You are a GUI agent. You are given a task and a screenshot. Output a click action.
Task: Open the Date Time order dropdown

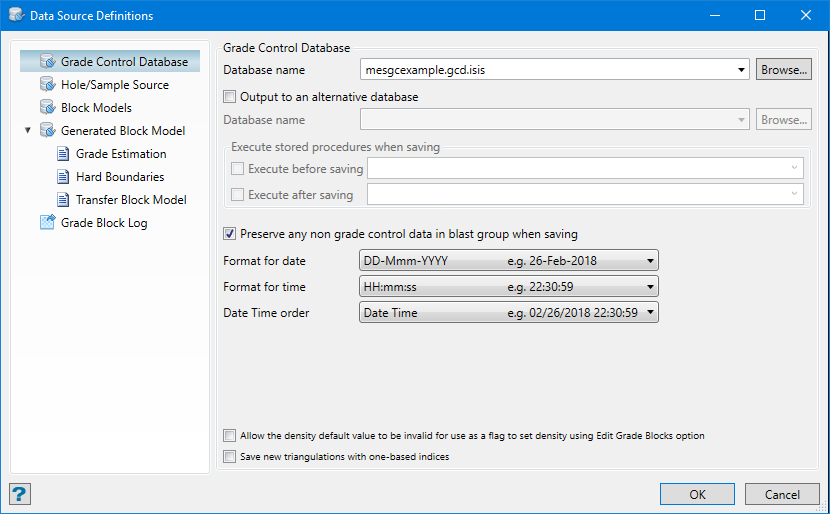pyautogui.click(x=508, y=313)
